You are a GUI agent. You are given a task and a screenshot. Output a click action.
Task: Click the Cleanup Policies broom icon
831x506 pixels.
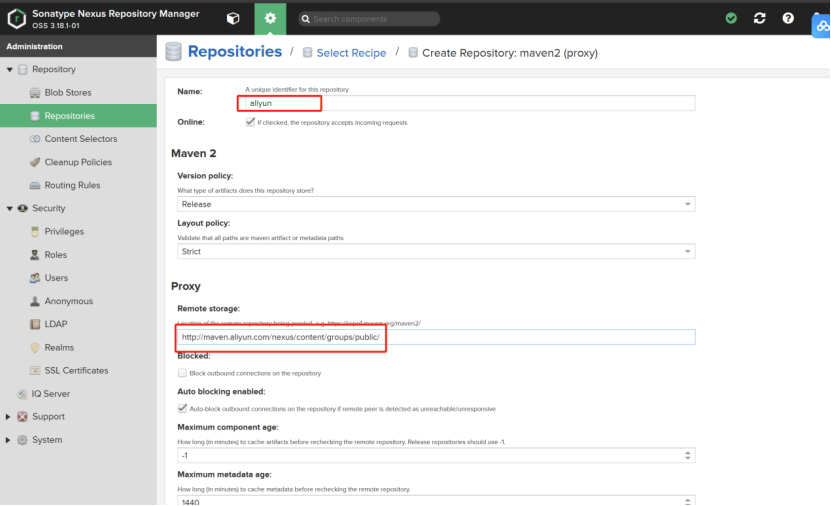[x=35, y=162]
